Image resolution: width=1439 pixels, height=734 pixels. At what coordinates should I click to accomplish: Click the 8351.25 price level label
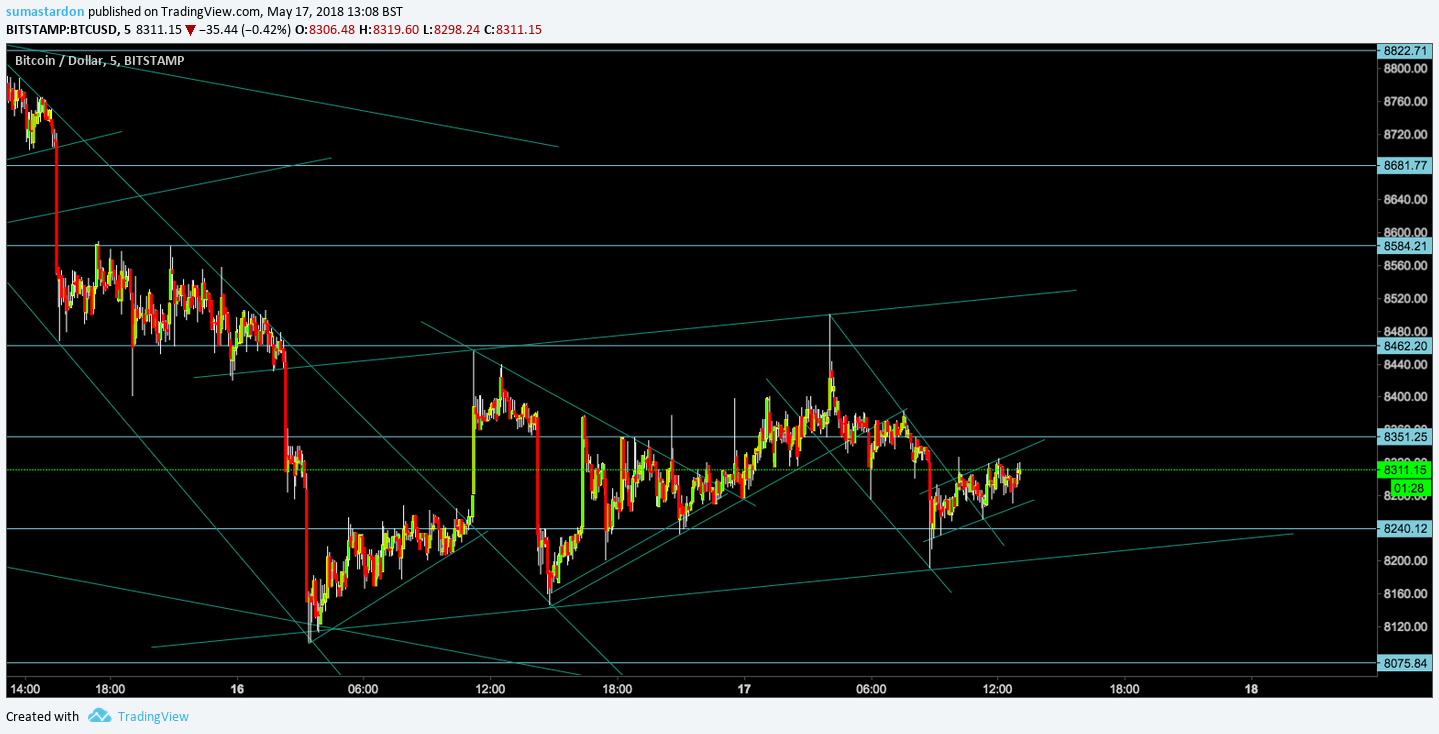(x=1406, y=436)
